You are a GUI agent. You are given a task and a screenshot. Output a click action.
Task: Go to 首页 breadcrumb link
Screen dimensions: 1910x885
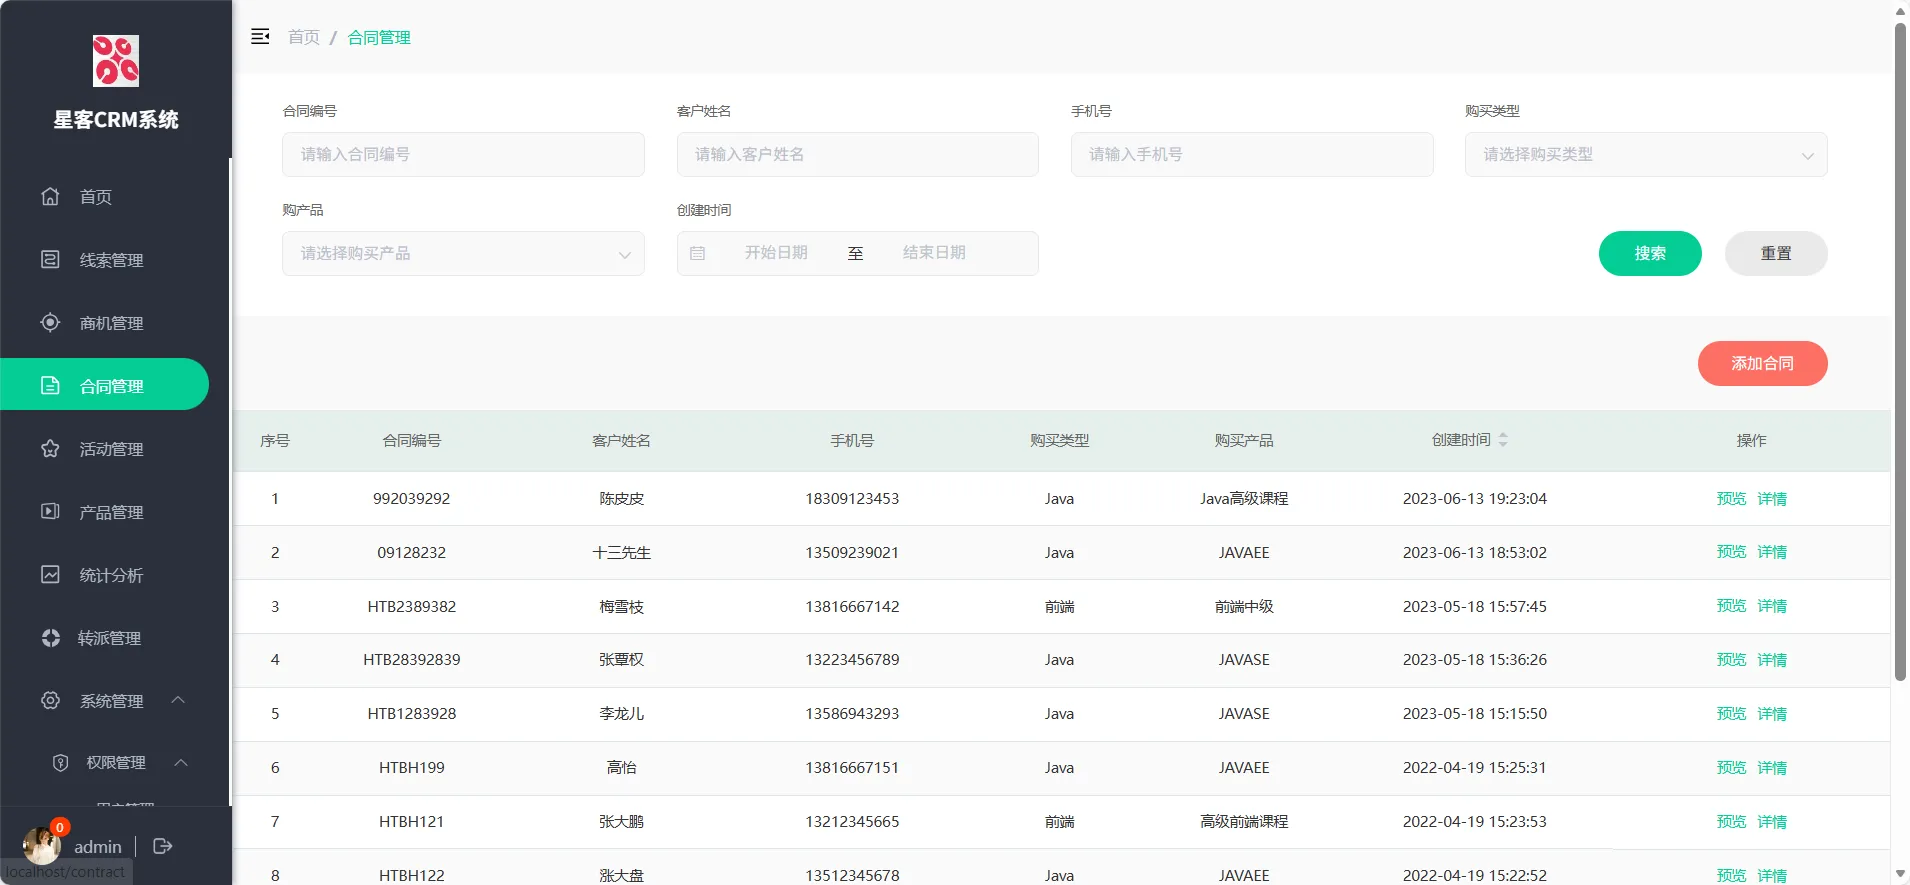[304, 37]
